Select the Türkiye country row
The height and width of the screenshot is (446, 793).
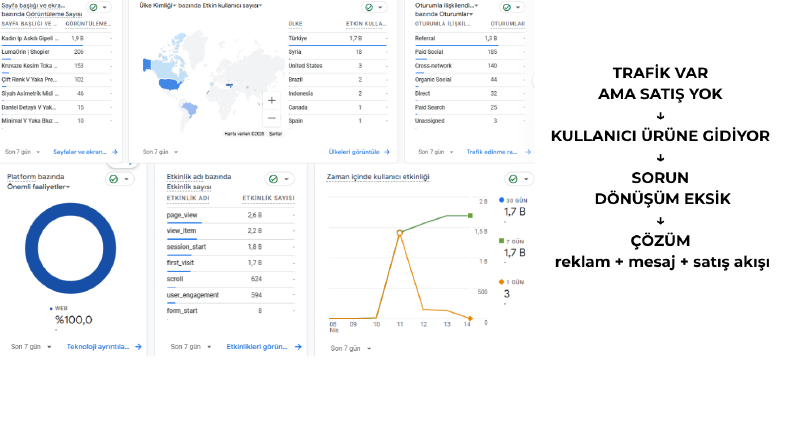(338, 38)
